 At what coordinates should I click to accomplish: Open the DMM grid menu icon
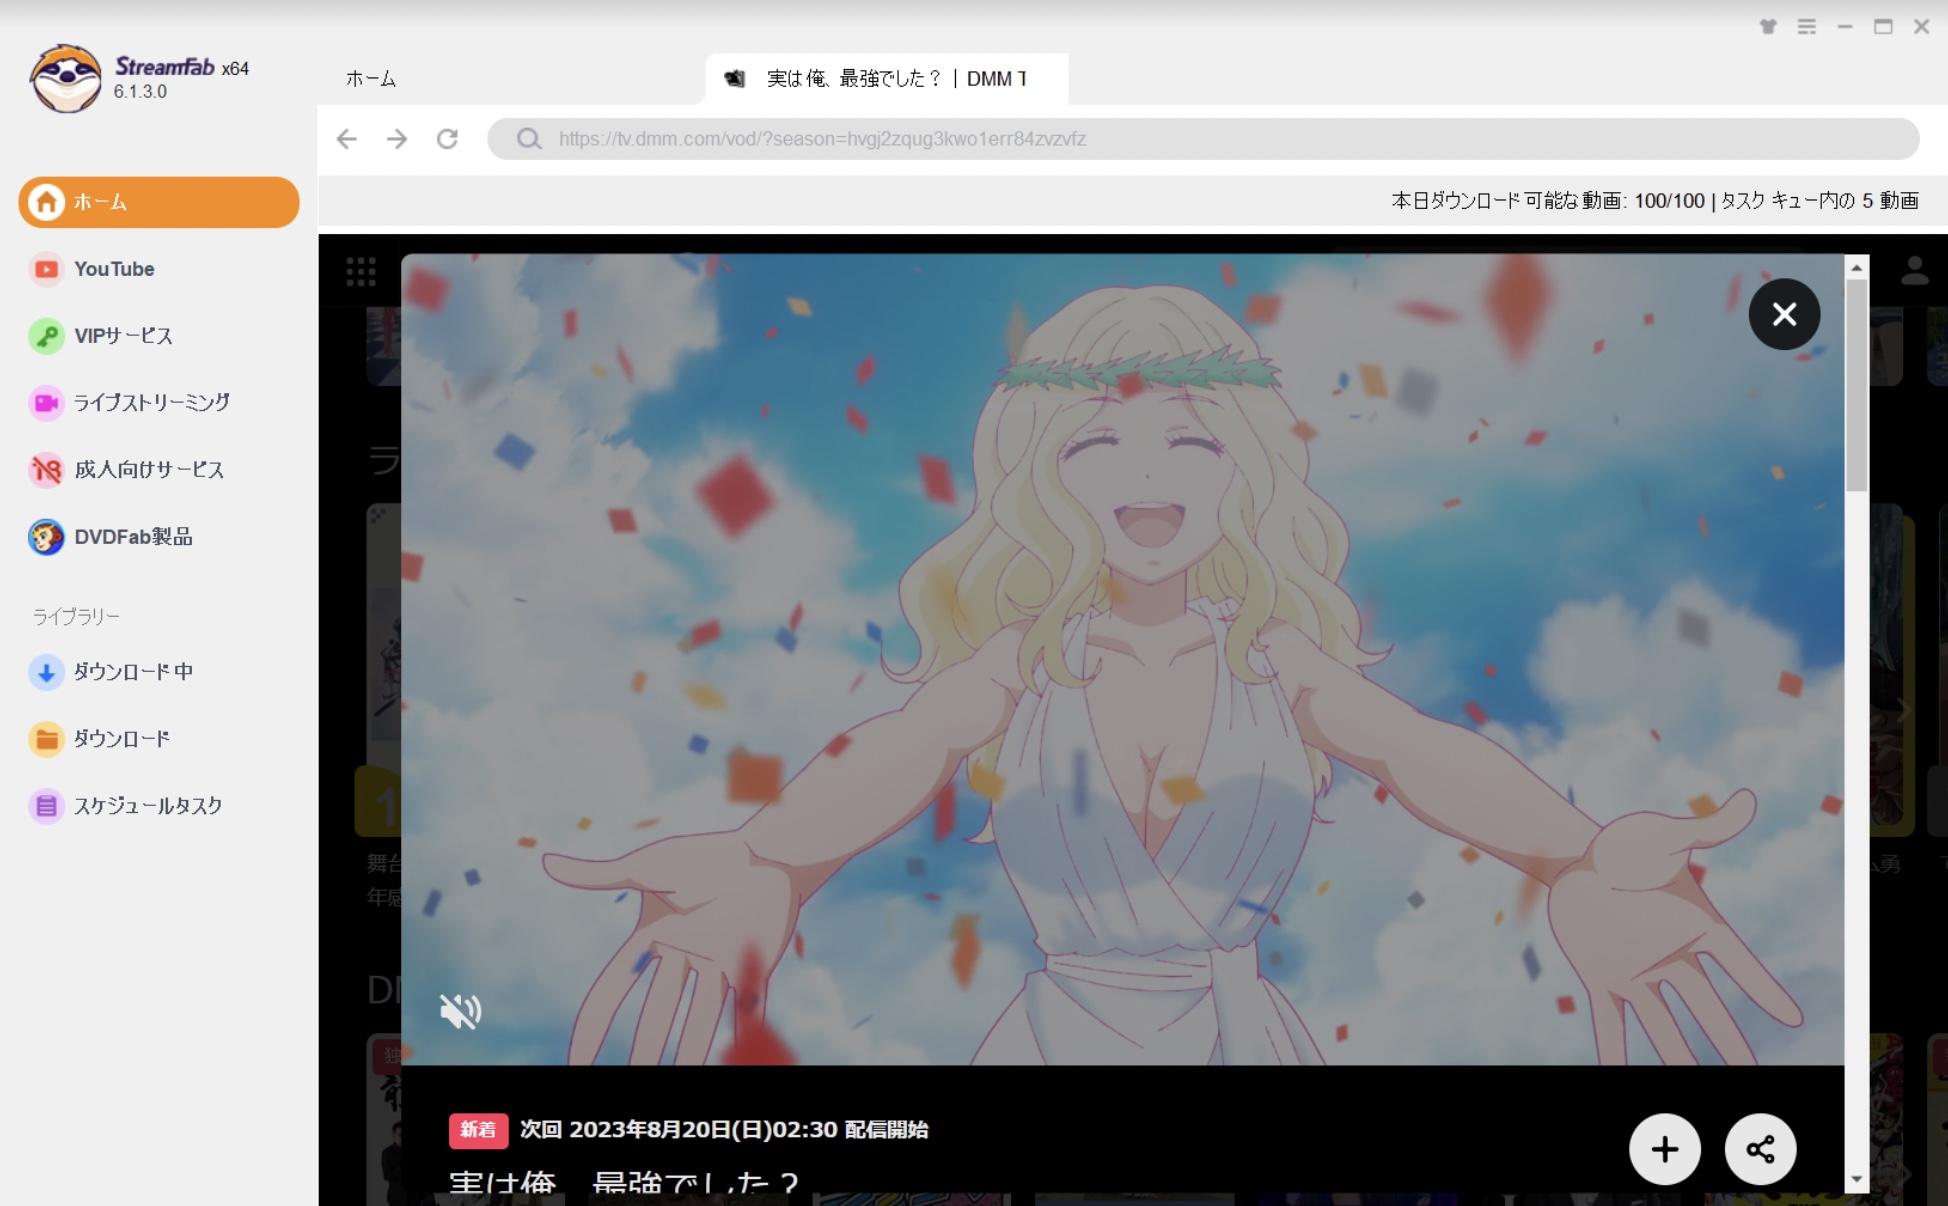361,271
